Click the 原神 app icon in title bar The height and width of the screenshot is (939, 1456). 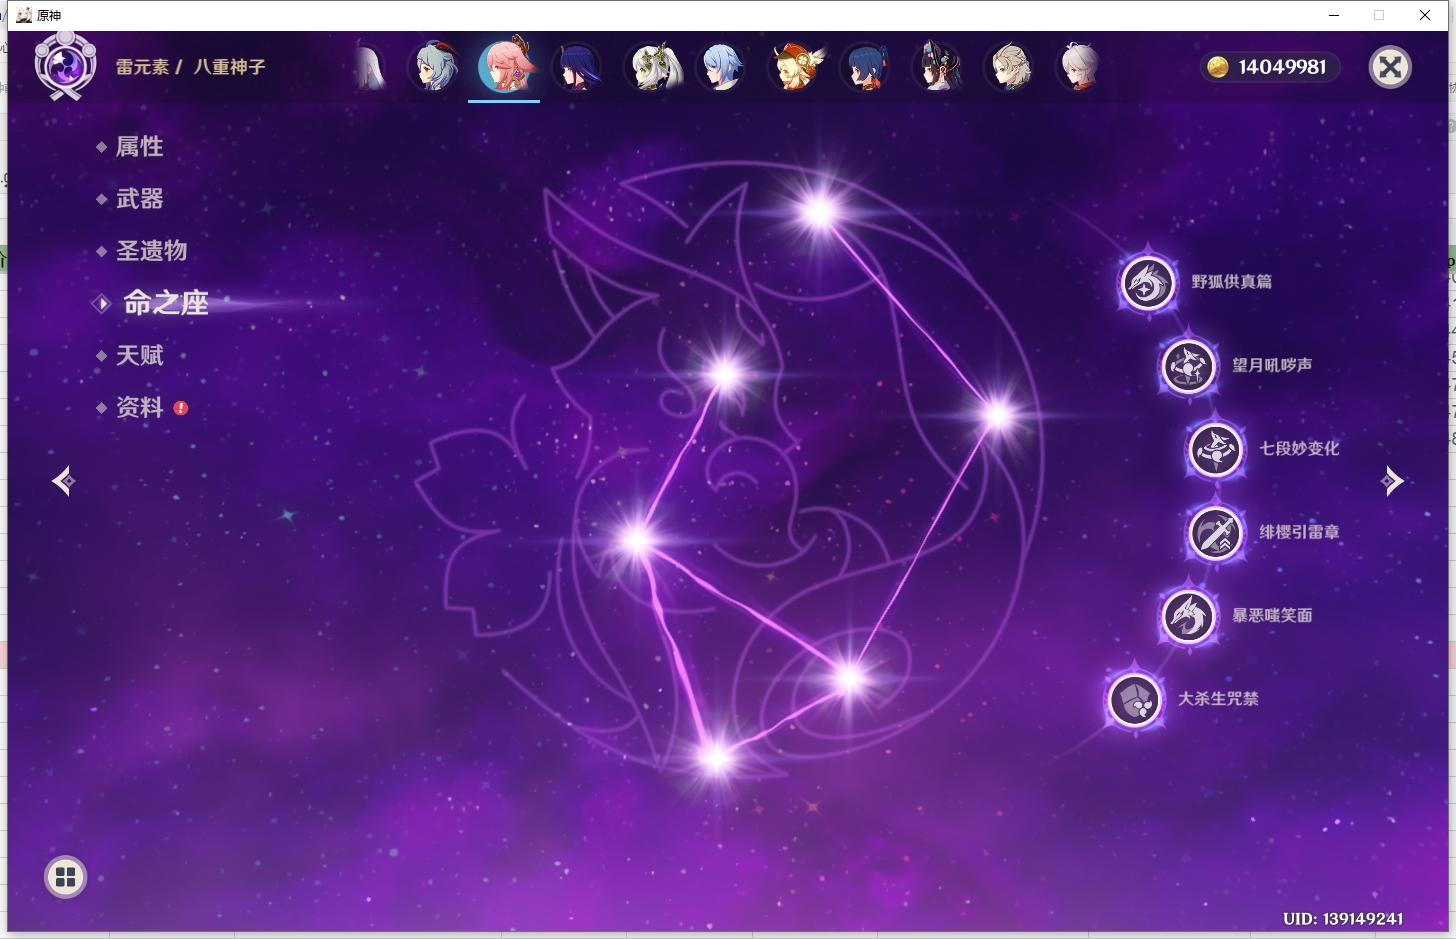[24, 15]
